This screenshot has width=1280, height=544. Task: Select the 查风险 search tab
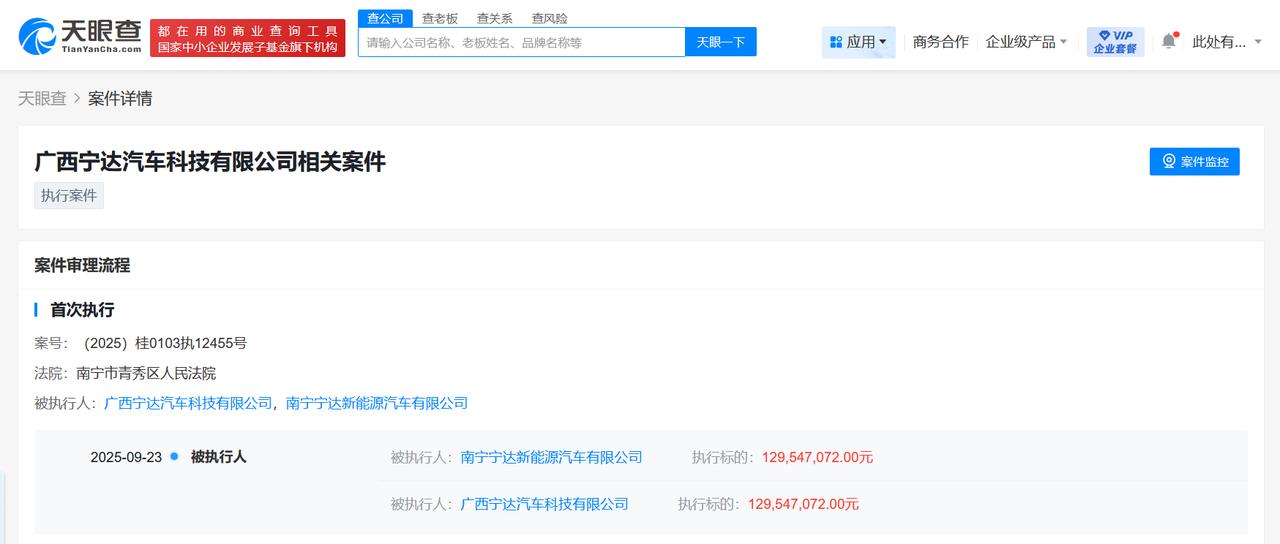549,18
